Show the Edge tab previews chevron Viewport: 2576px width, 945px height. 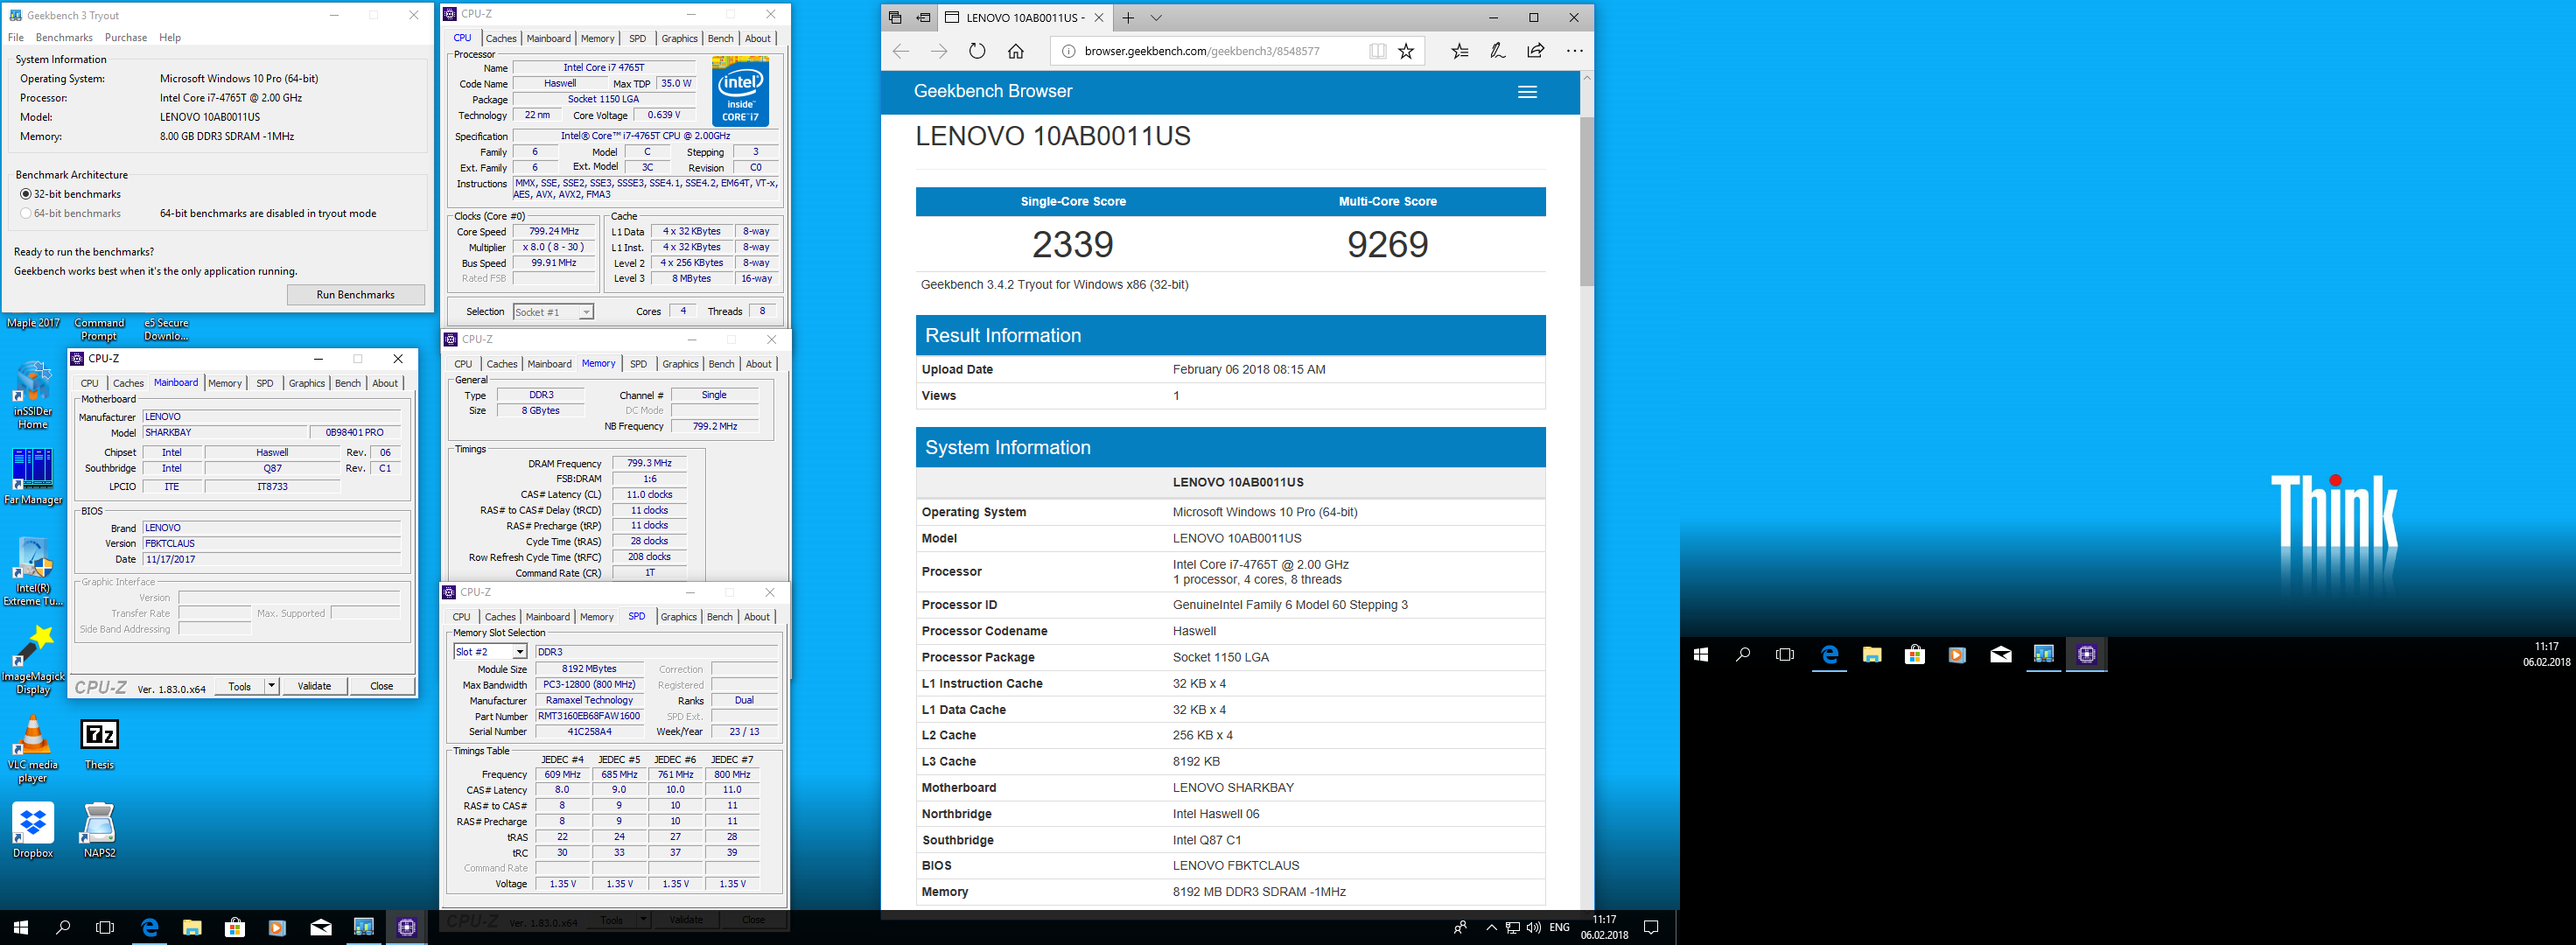click(x=1156, y=18)
